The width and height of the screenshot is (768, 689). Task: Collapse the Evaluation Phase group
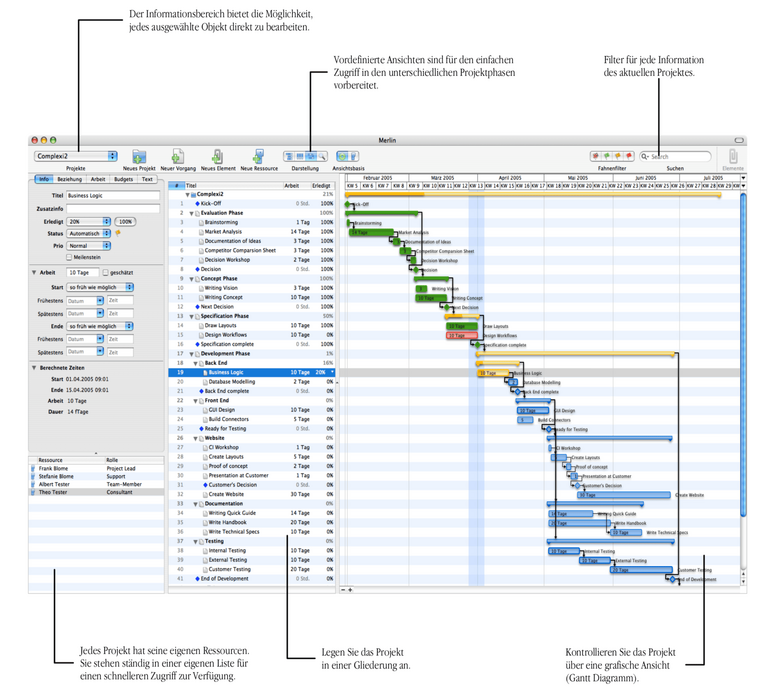192,213
